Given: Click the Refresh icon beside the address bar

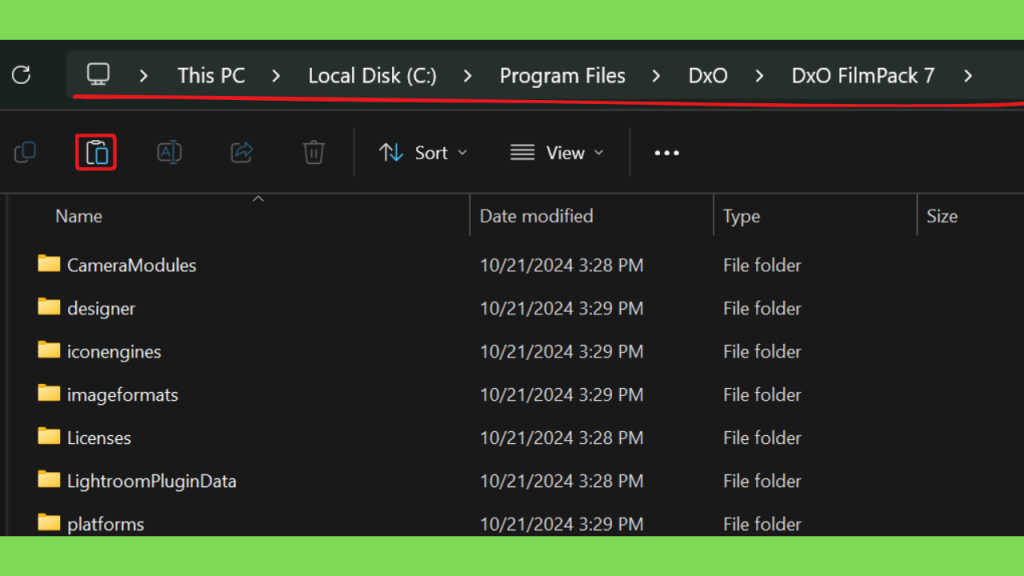Looking at the screenshot, I should point(22,75).
